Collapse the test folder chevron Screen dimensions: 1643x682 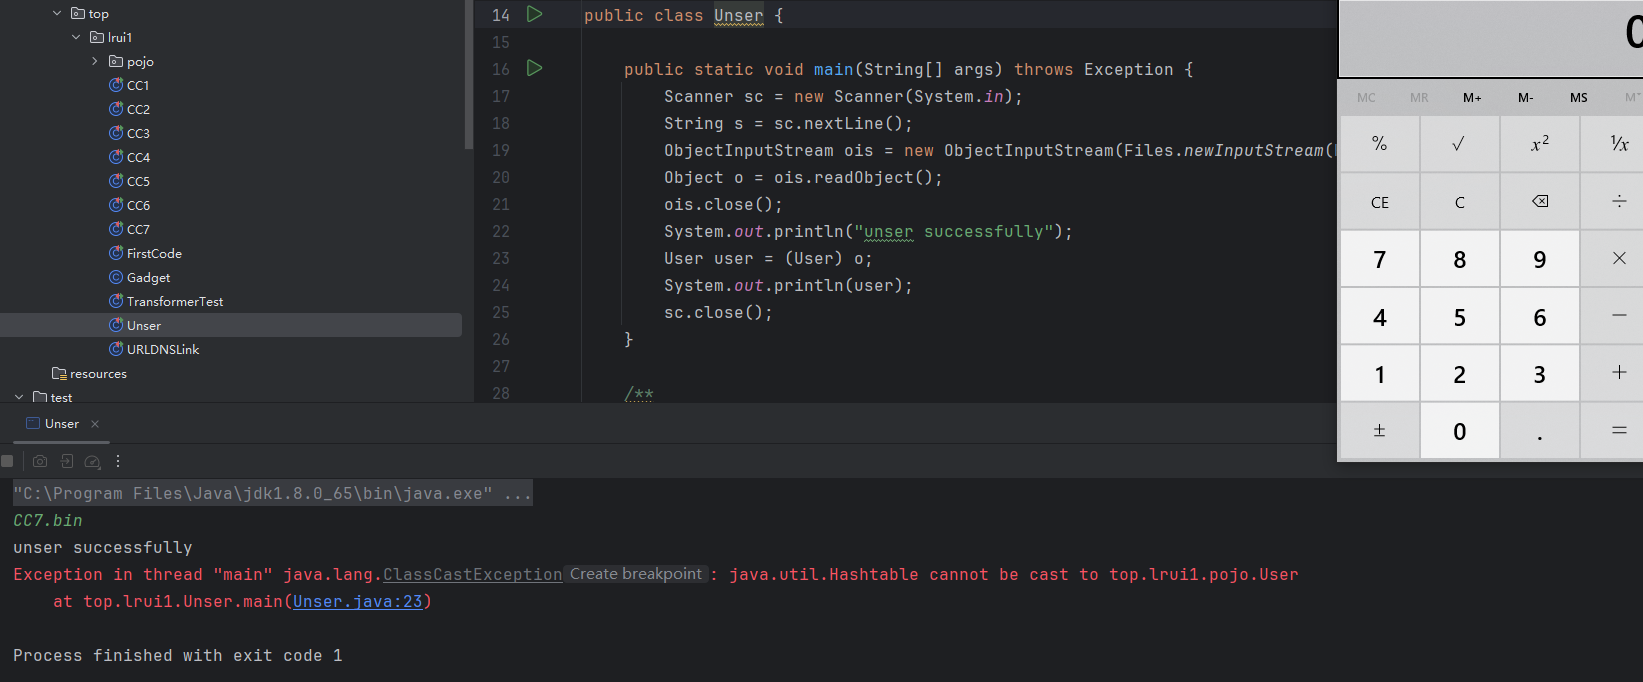(19, 397)
